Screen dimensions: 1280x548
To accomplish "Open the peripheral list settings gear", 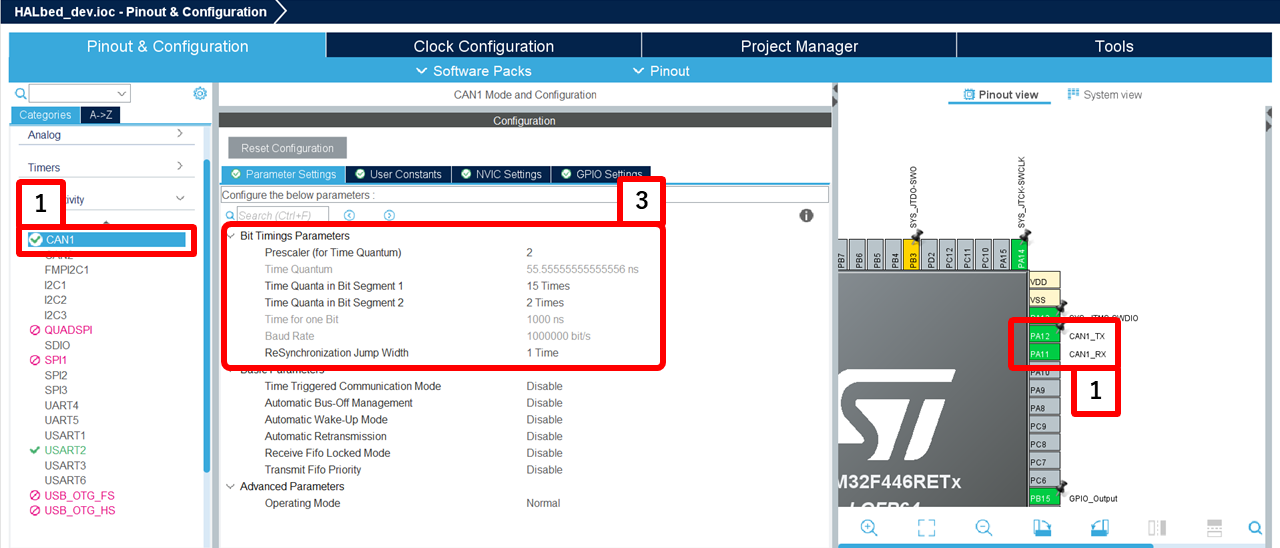I will click(200, 93).
